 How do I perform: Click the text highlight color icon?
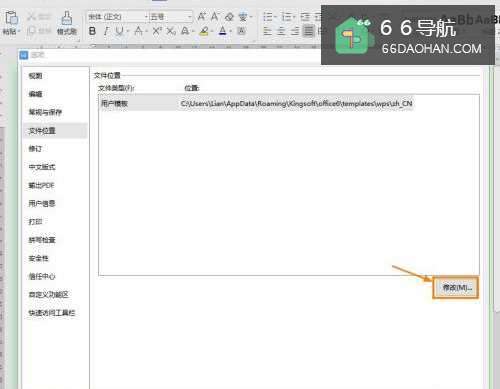(x=204, y=31)
